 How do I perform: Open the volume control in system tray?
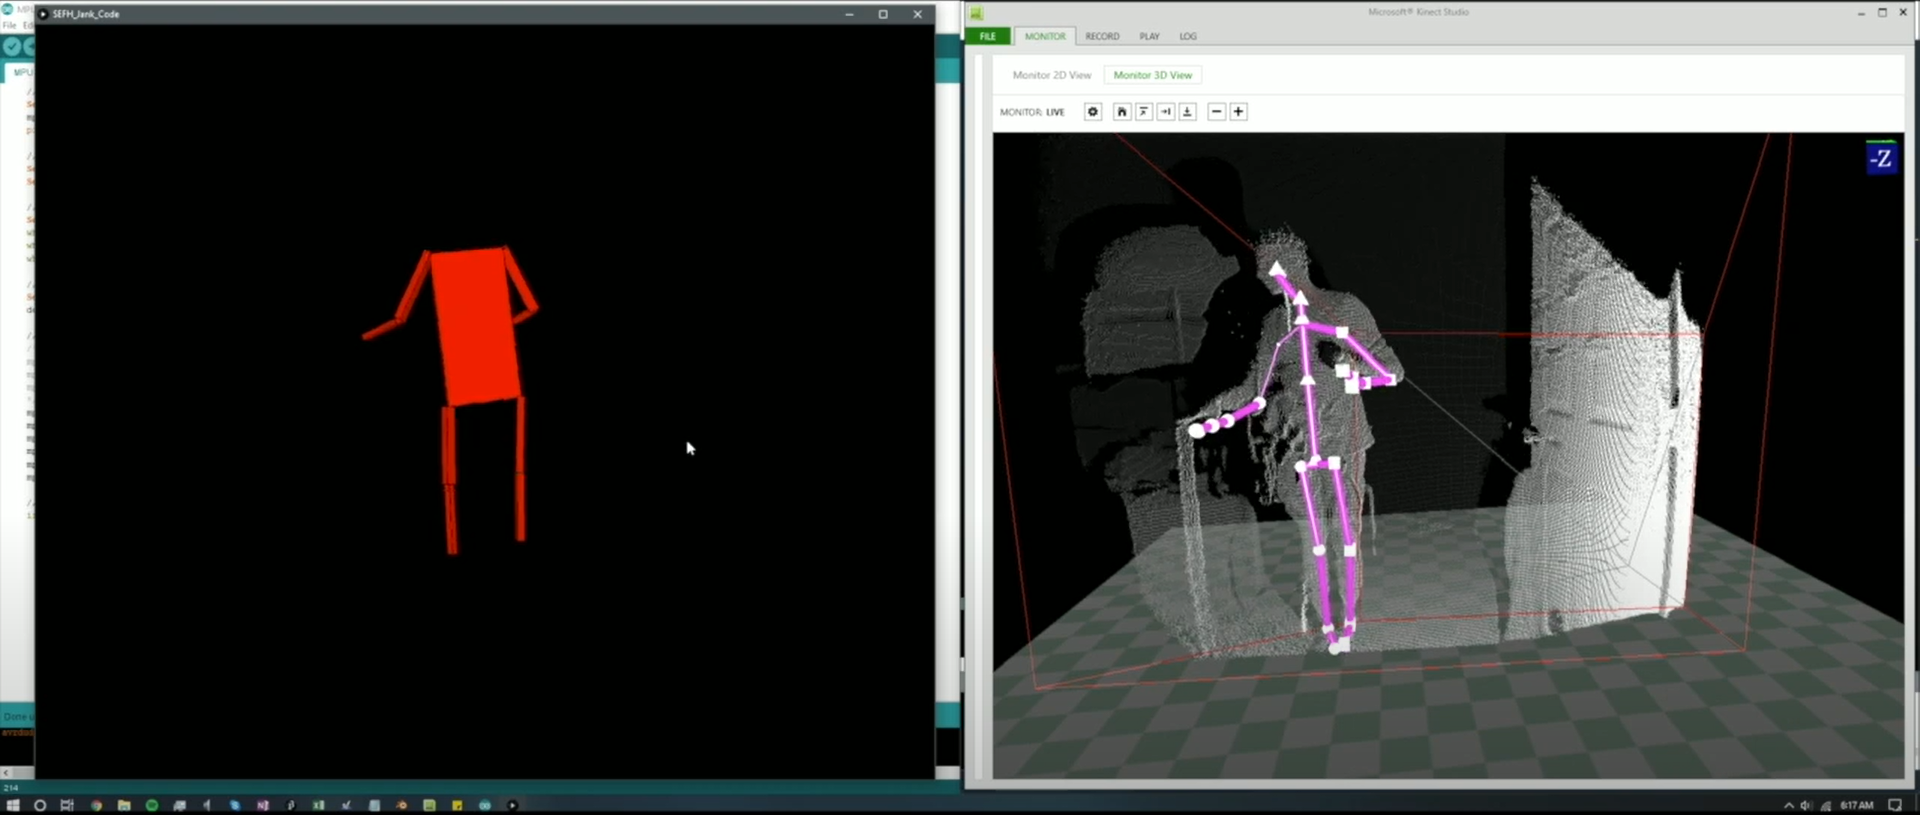click(1806, 805)
